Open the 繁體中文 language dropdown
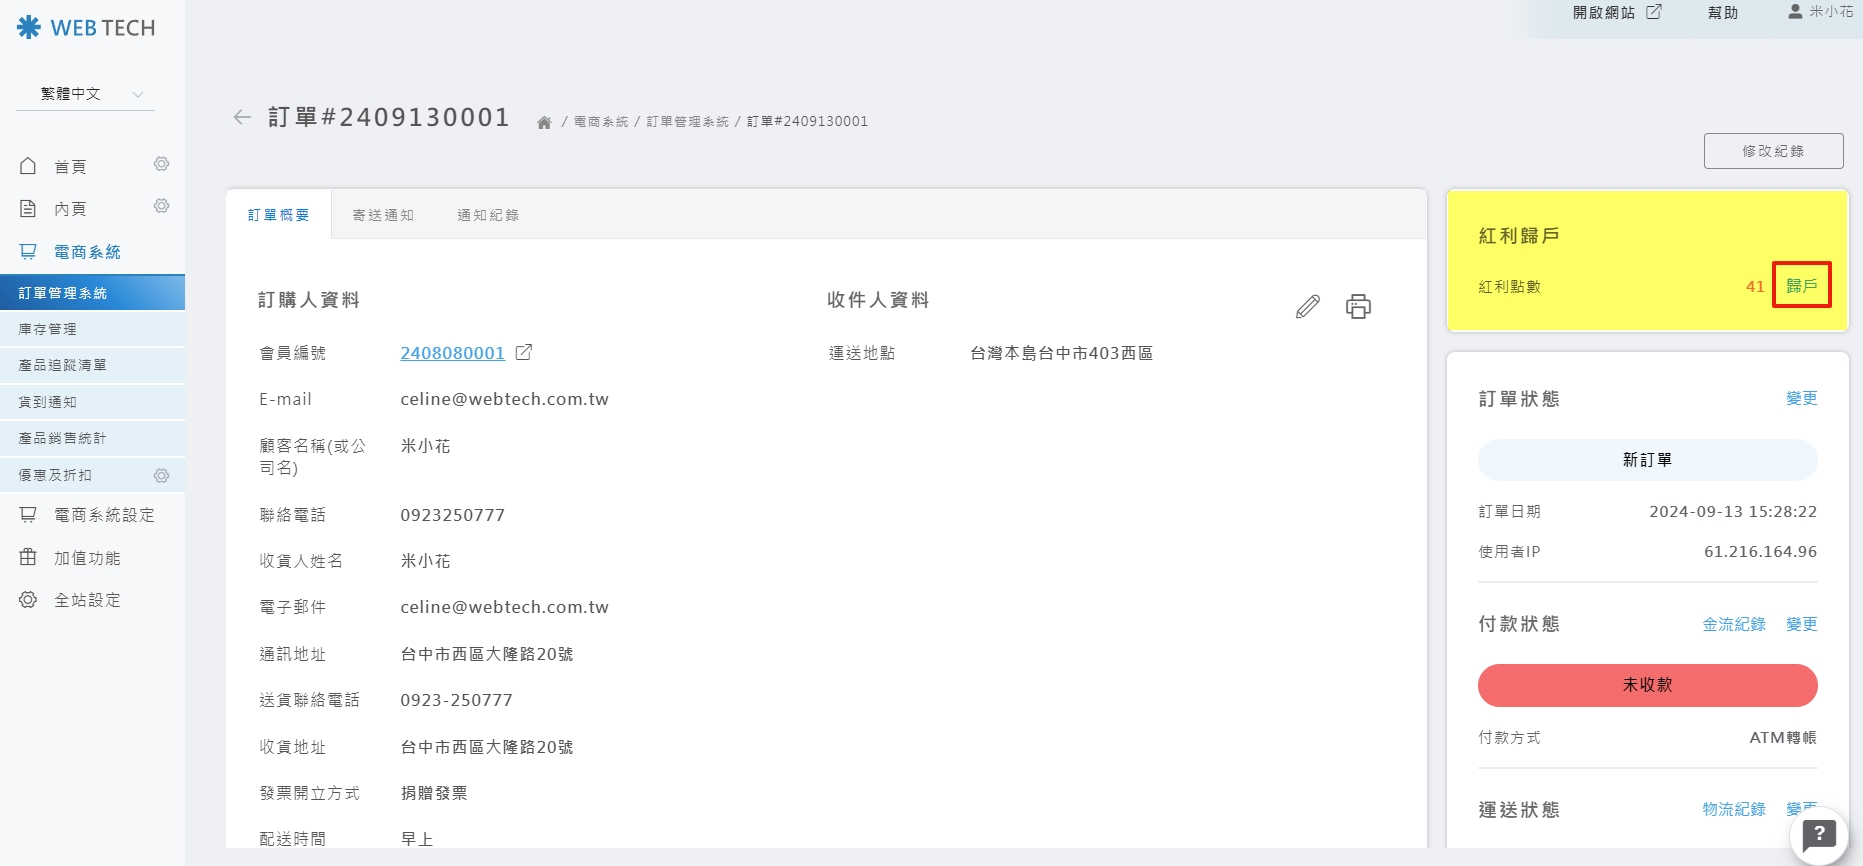Image resolution: width=1863 pixels, height=866 pixels. (91, 94)
